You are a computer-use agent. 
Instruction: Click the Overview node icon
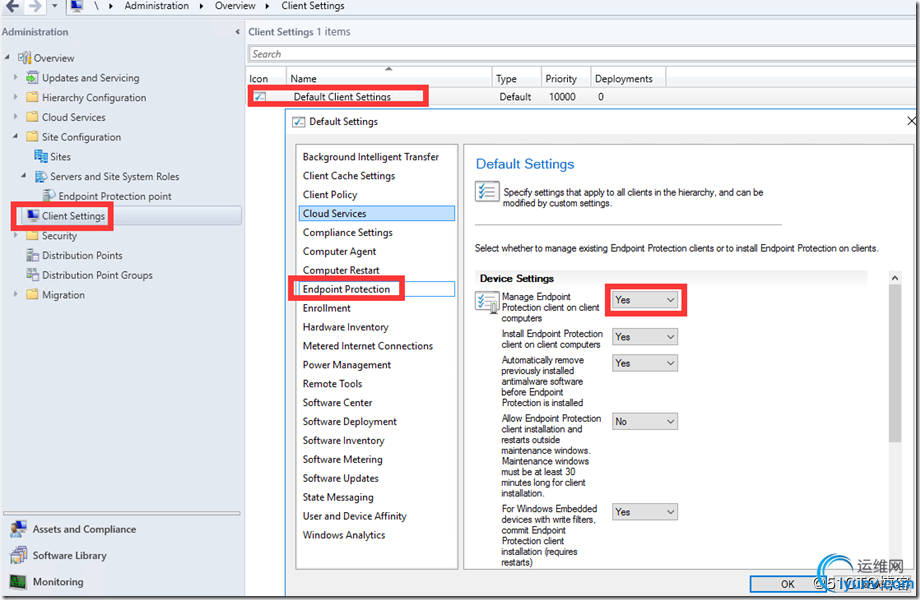coord(24,57)
